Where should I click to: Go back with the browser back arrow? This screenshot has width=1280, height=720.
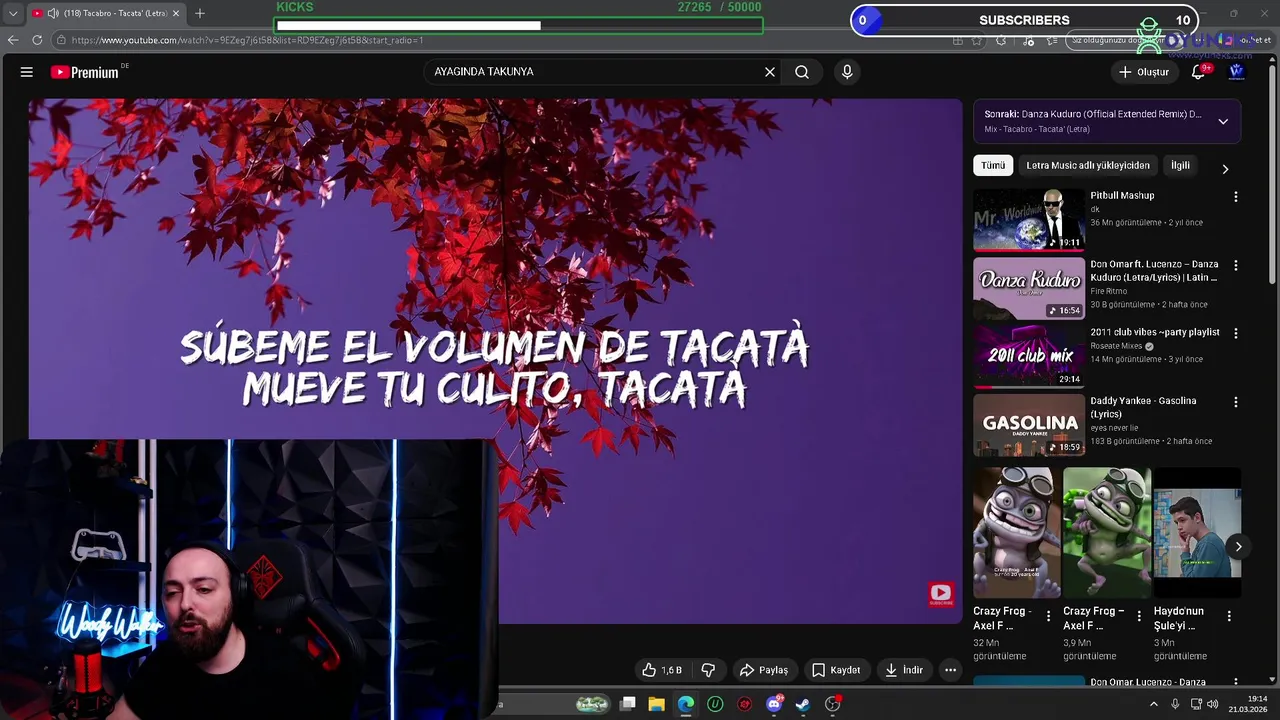click(x=13, y=40)
